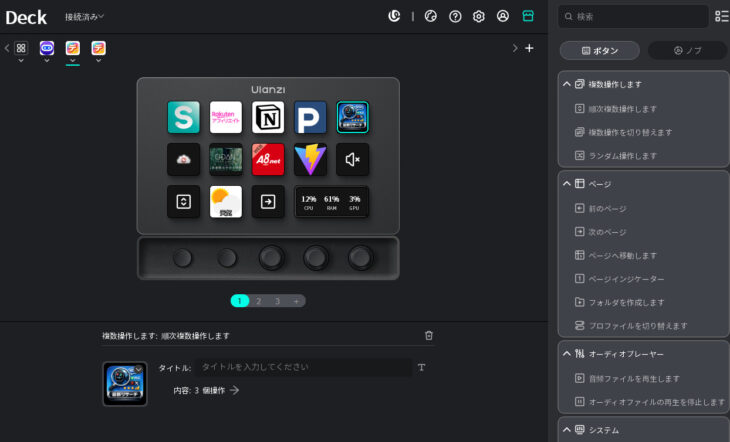Open title text style T icon
The width and height of the screenshot is (730, 442).
[421, 367]
